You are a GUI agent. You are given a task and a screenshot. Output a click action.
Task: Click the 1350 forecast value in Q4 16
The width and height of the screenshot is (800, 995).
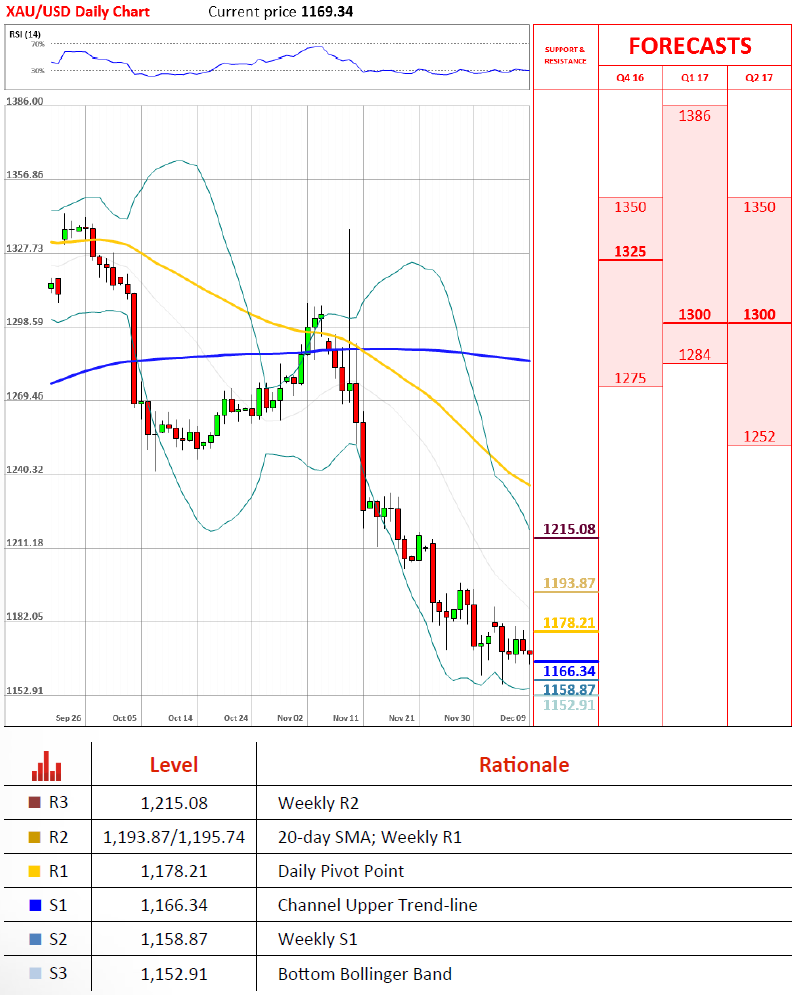630,207
